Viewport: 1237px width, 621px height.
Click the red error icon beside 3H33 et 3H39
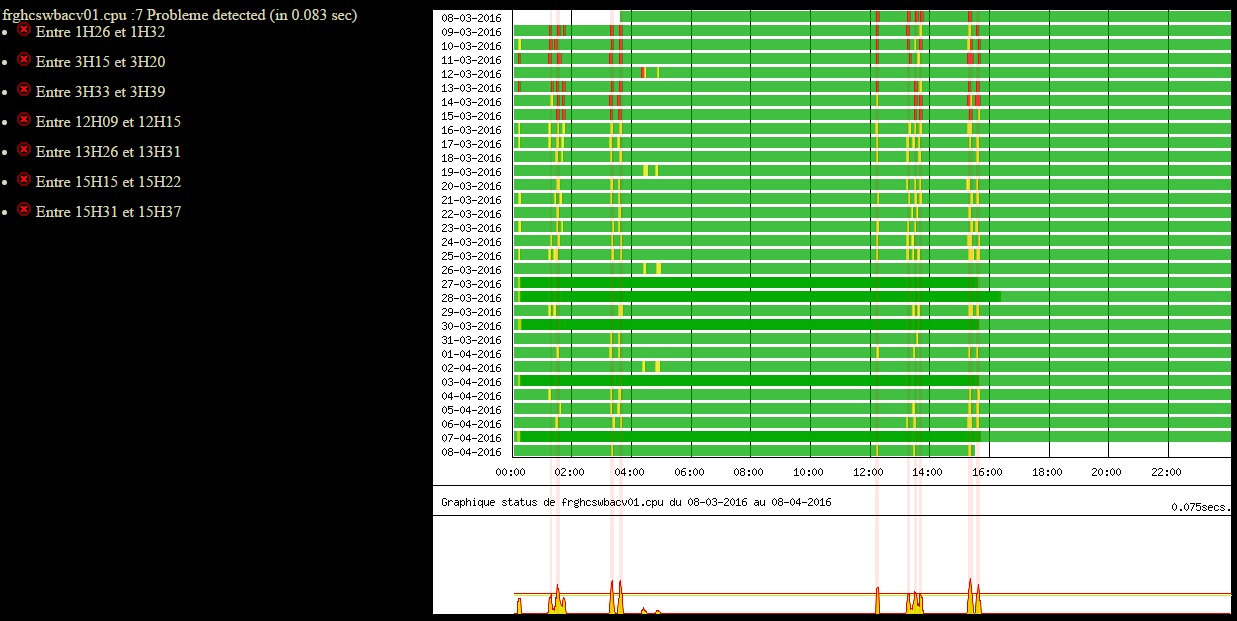coord(25,90)
